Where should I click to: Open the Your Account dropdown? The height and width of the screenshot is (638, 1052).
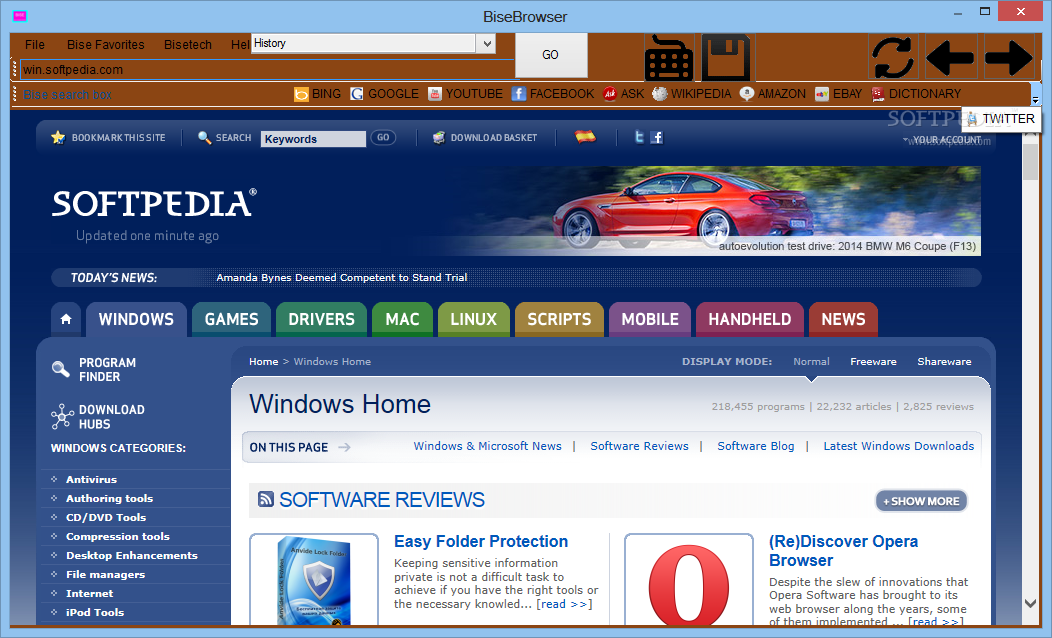(943, 140)
